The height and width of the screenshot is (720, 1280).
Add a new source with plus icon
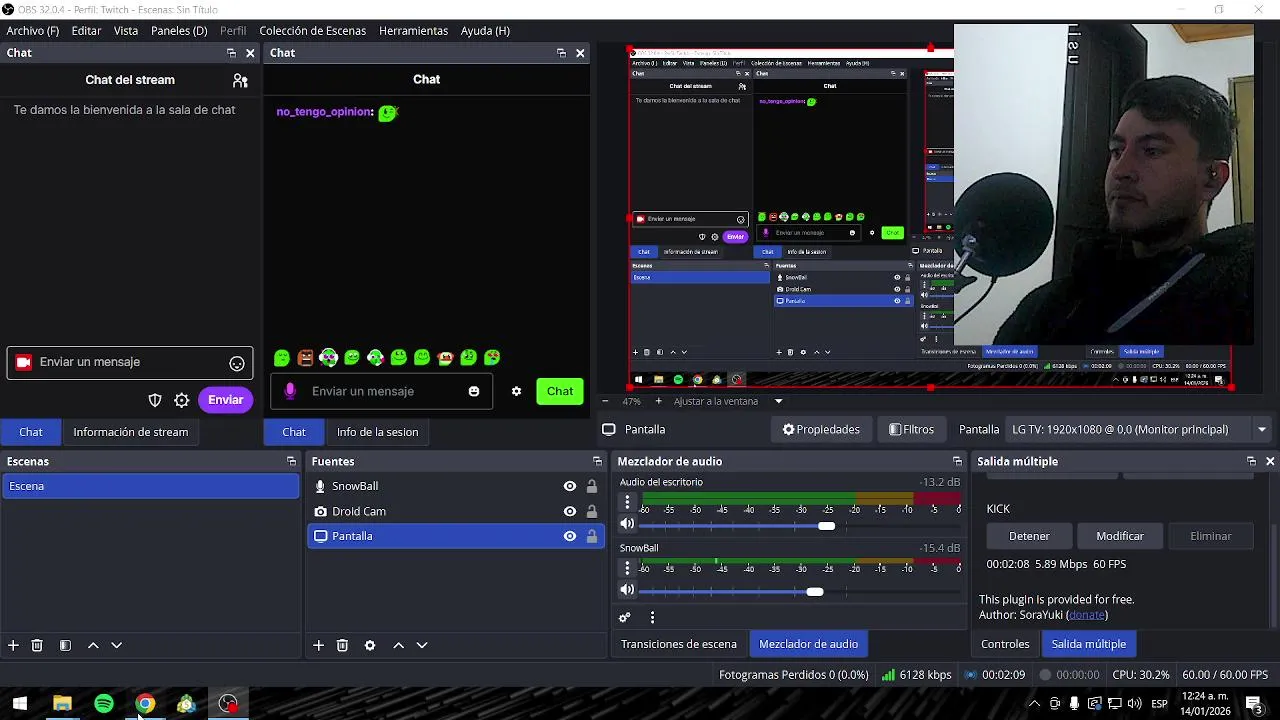tap(318, 645)
